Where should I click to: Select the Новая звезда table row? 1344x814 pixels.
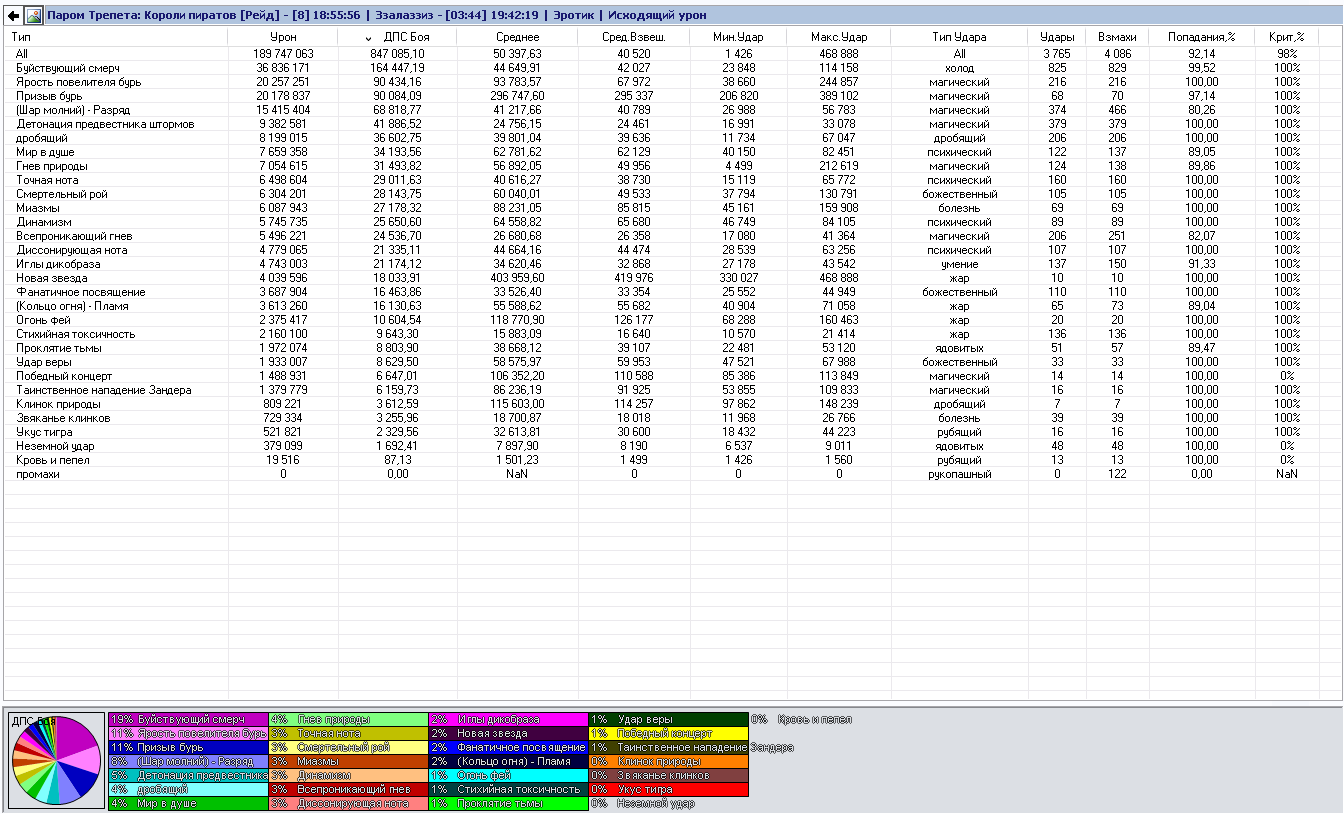pos(672,278)
